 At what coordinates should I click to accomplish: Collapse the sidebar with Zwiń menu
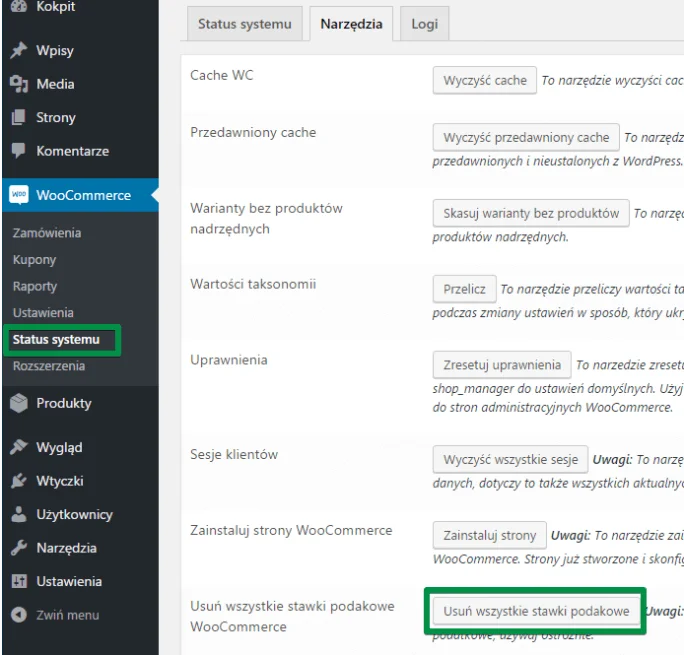(55, 615)
